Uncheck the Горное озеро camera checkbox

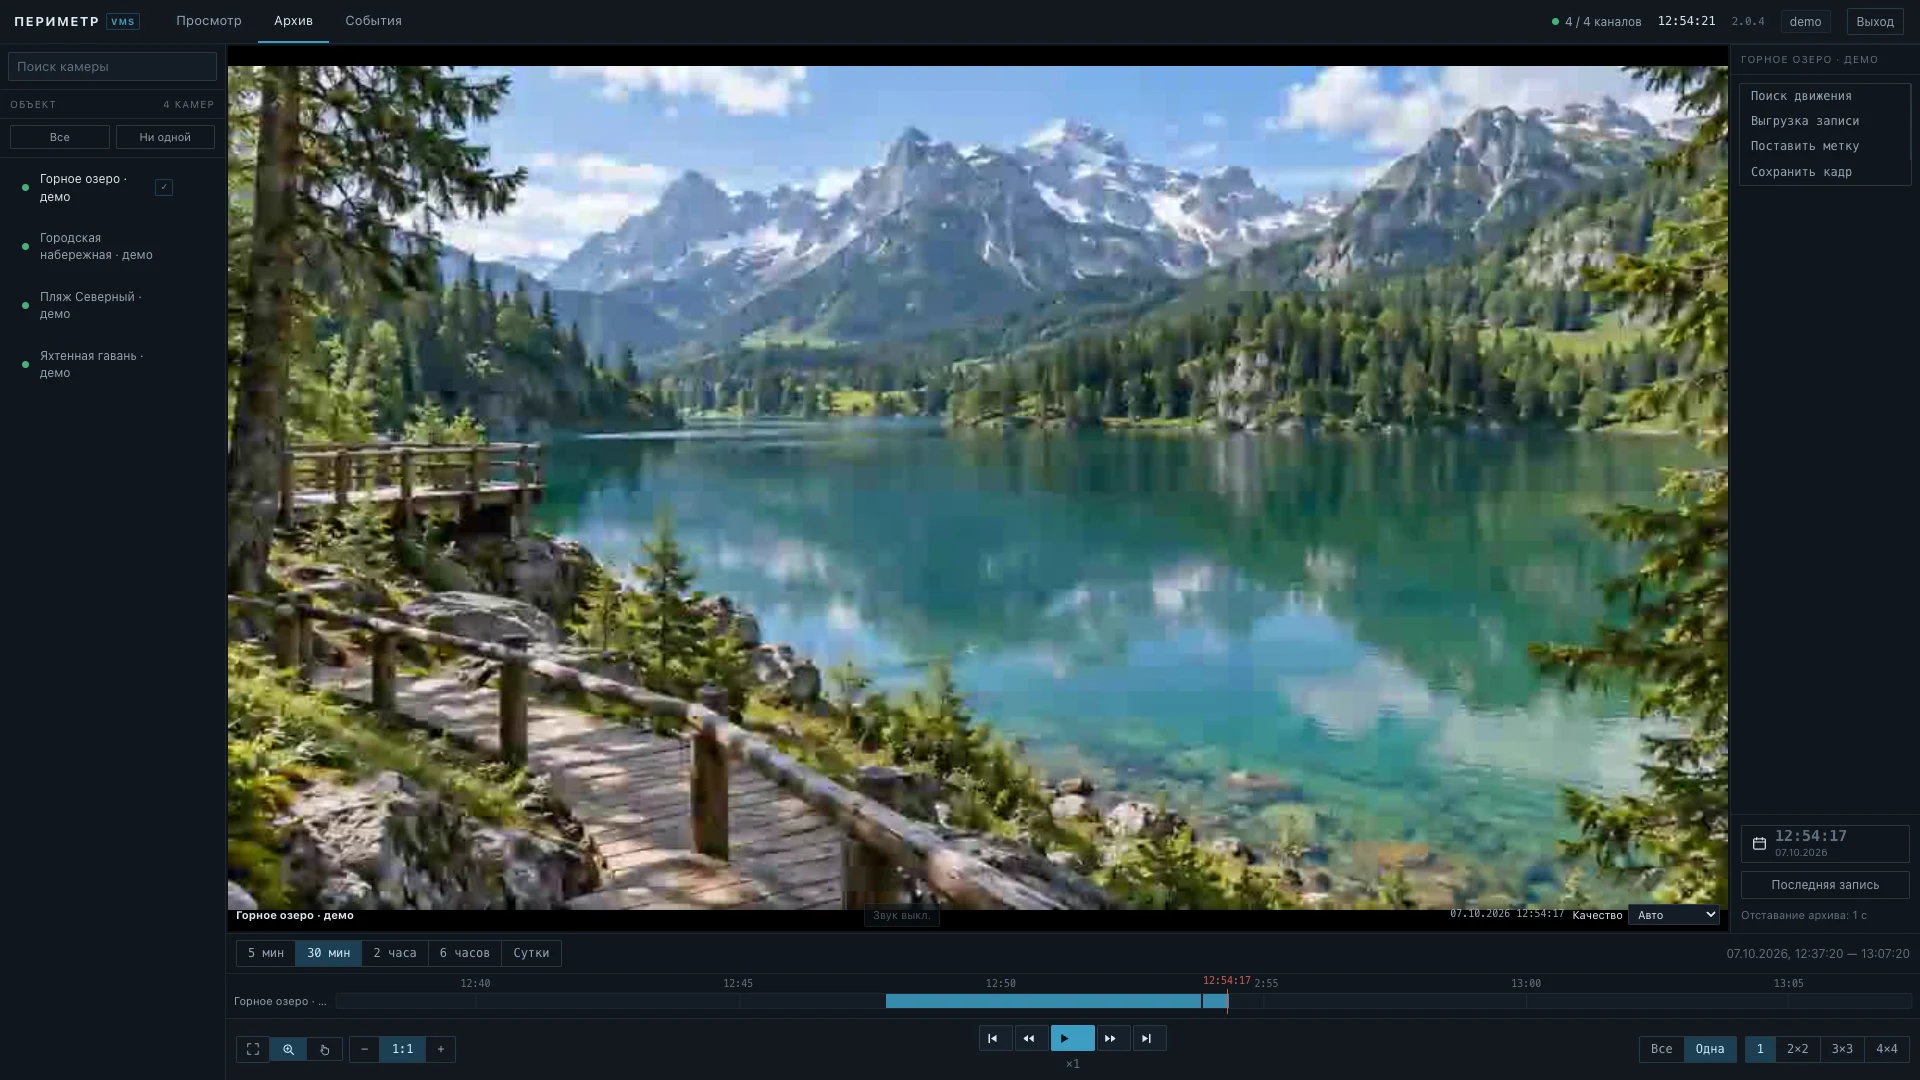click(164, 187)
